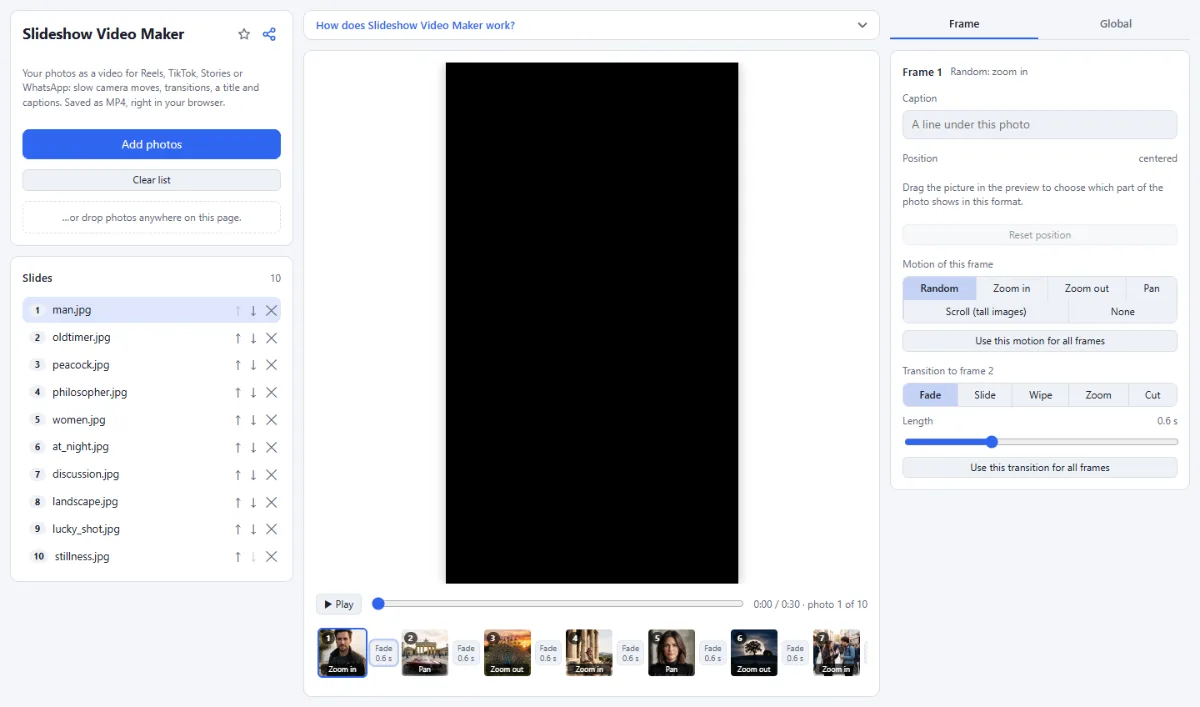Viewport: 1200px width, 707px height.
Task: Select Random motion for this frame
Action: coord(939,288)
